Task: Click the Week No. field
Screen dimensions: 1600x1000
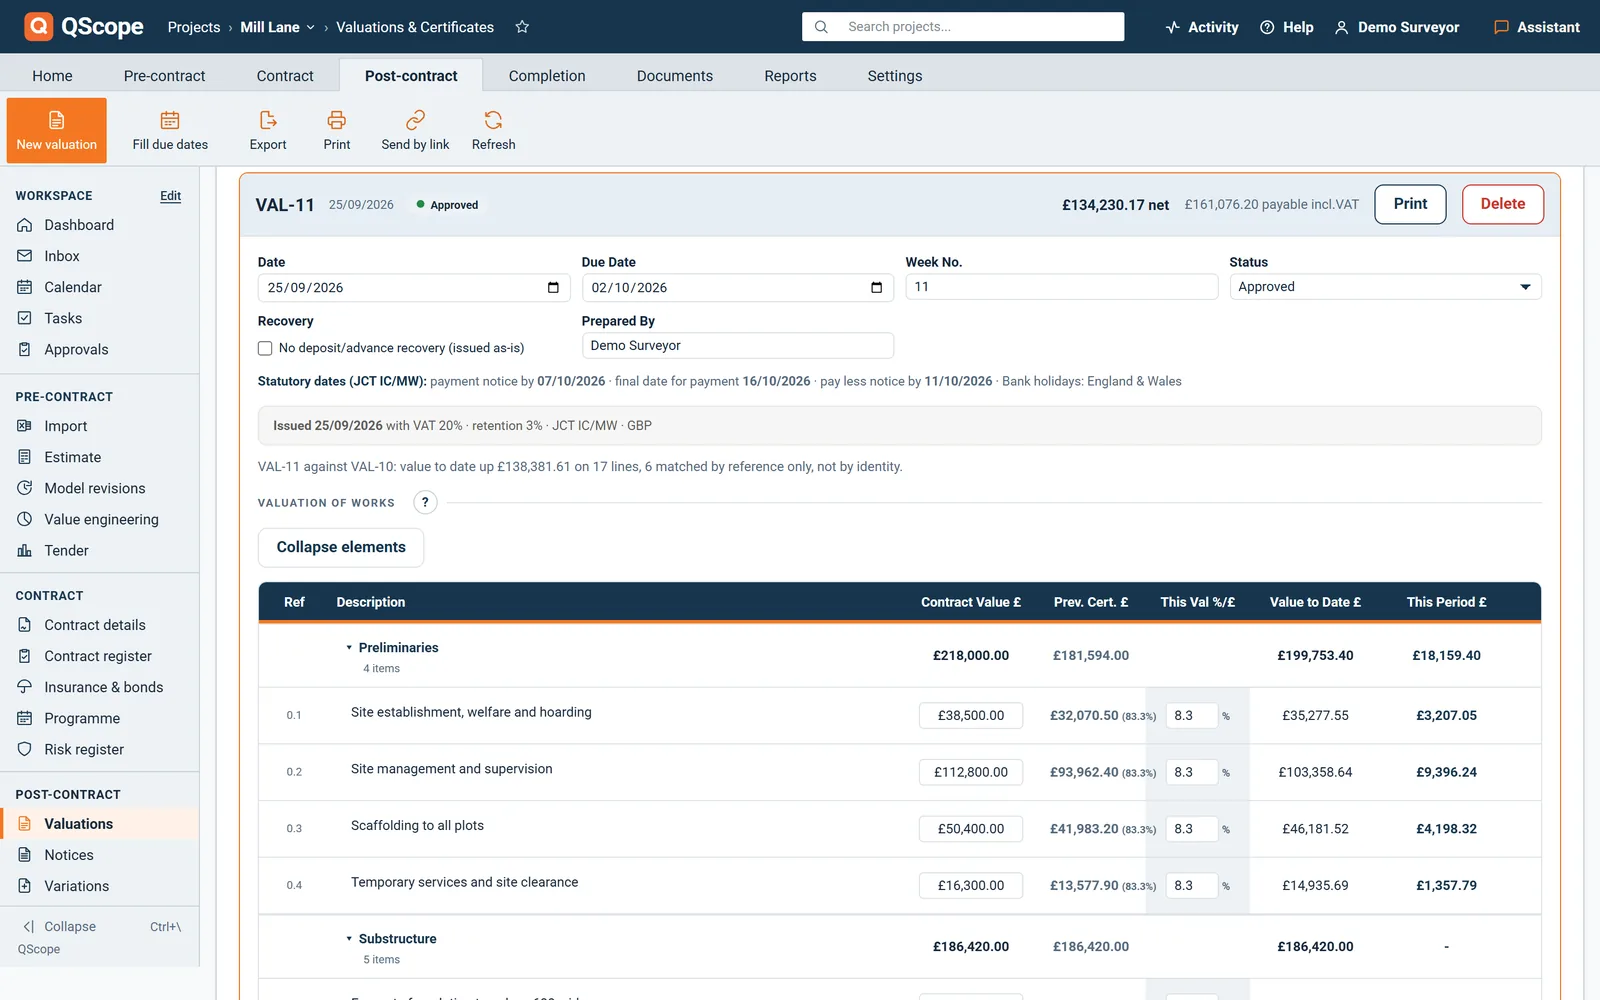Action: pyautogui.click(x=1061, y=287)
